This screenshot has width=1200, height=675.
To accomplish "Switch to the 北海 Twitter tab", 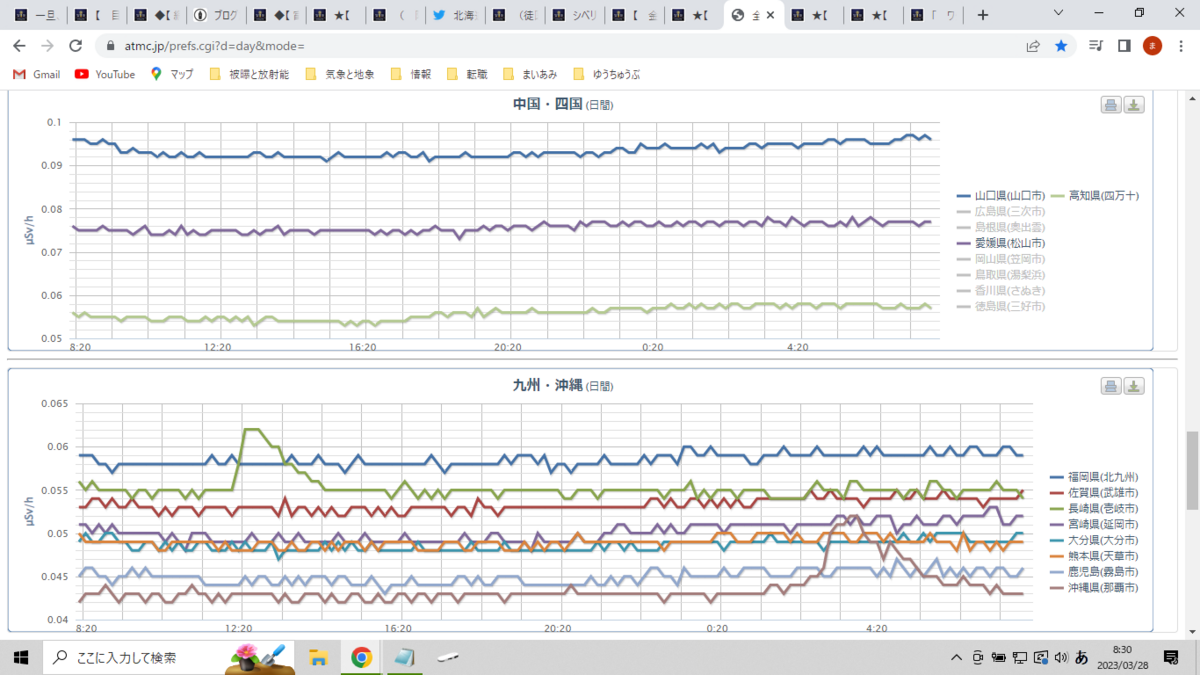I will tap(453, 16).
